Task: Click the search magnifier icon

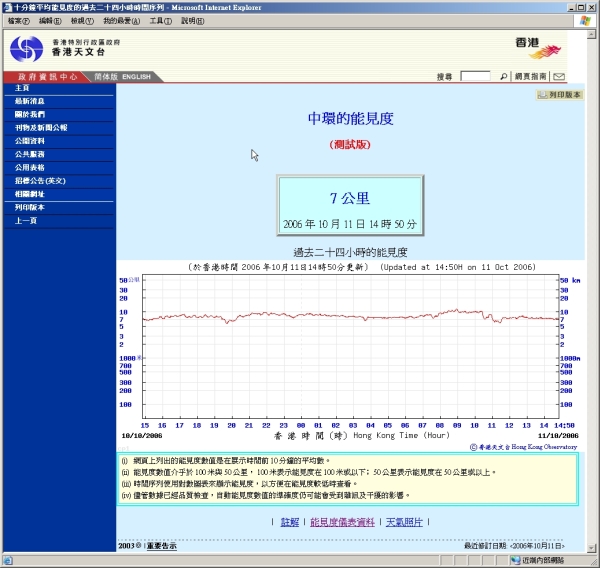Action: point(504,77)
